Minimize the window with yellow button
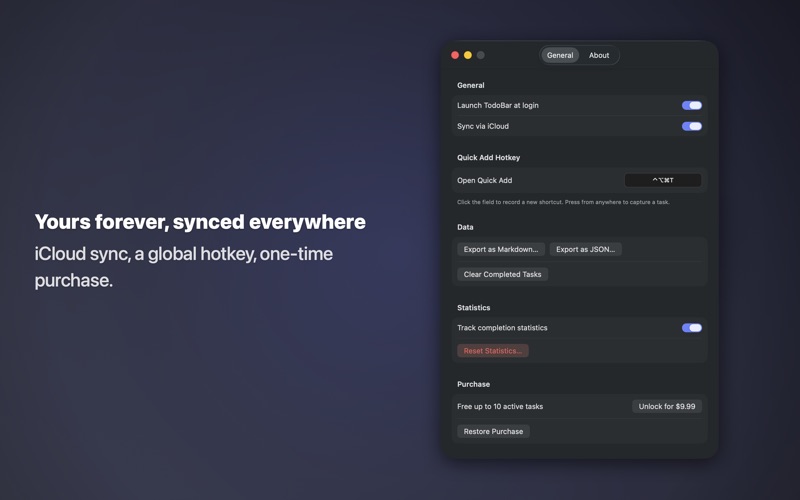Screen dimensions: 800x500 [468, 55]
